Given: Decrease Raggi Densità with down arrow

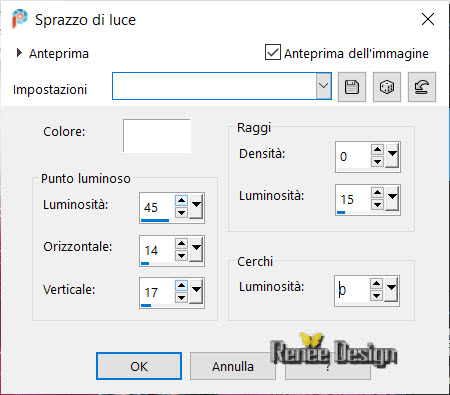Looking at the screenshot, I should (x=377, y=162).
